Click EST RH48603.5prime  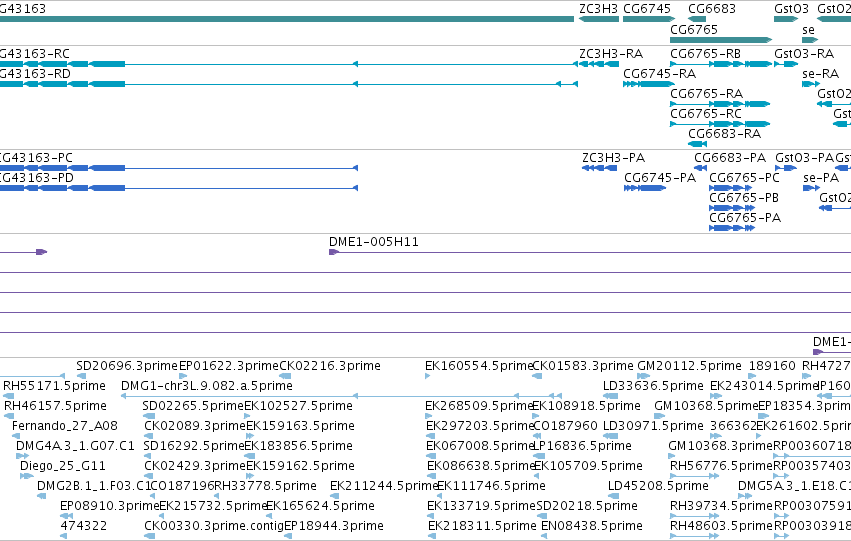point(695,536)
